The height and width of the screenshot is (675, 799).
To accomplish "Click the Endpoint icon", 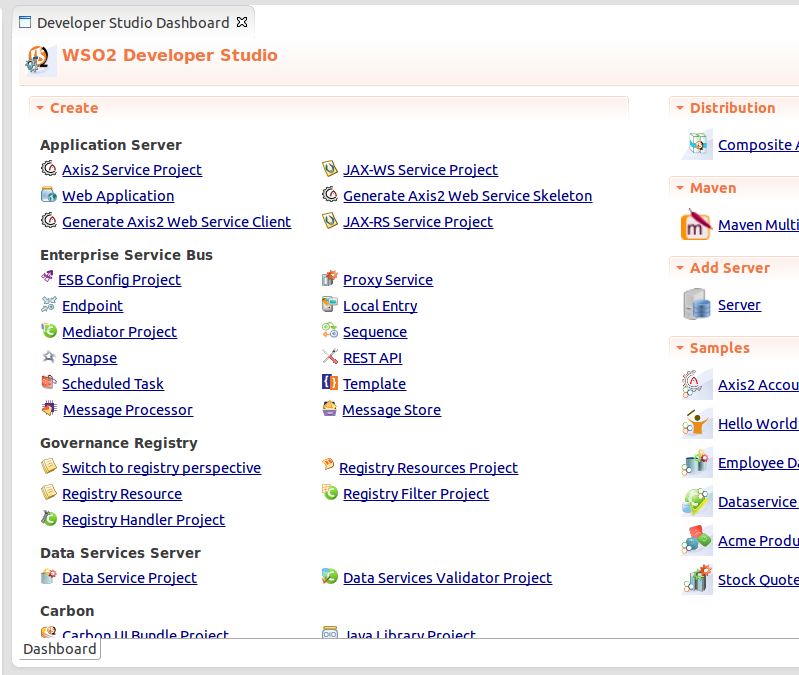I will point(49,304).
